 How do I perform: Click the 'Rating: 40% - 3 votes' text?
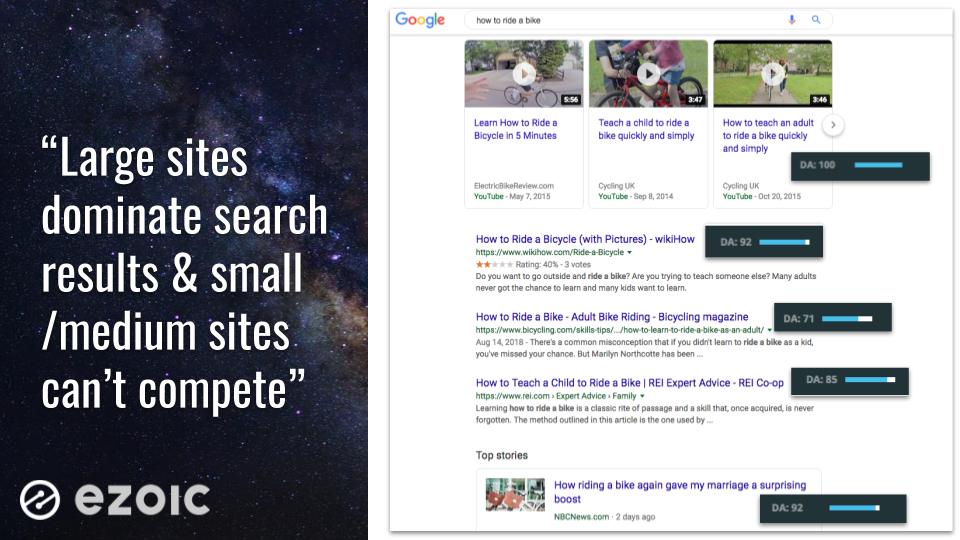coord(553,264)
